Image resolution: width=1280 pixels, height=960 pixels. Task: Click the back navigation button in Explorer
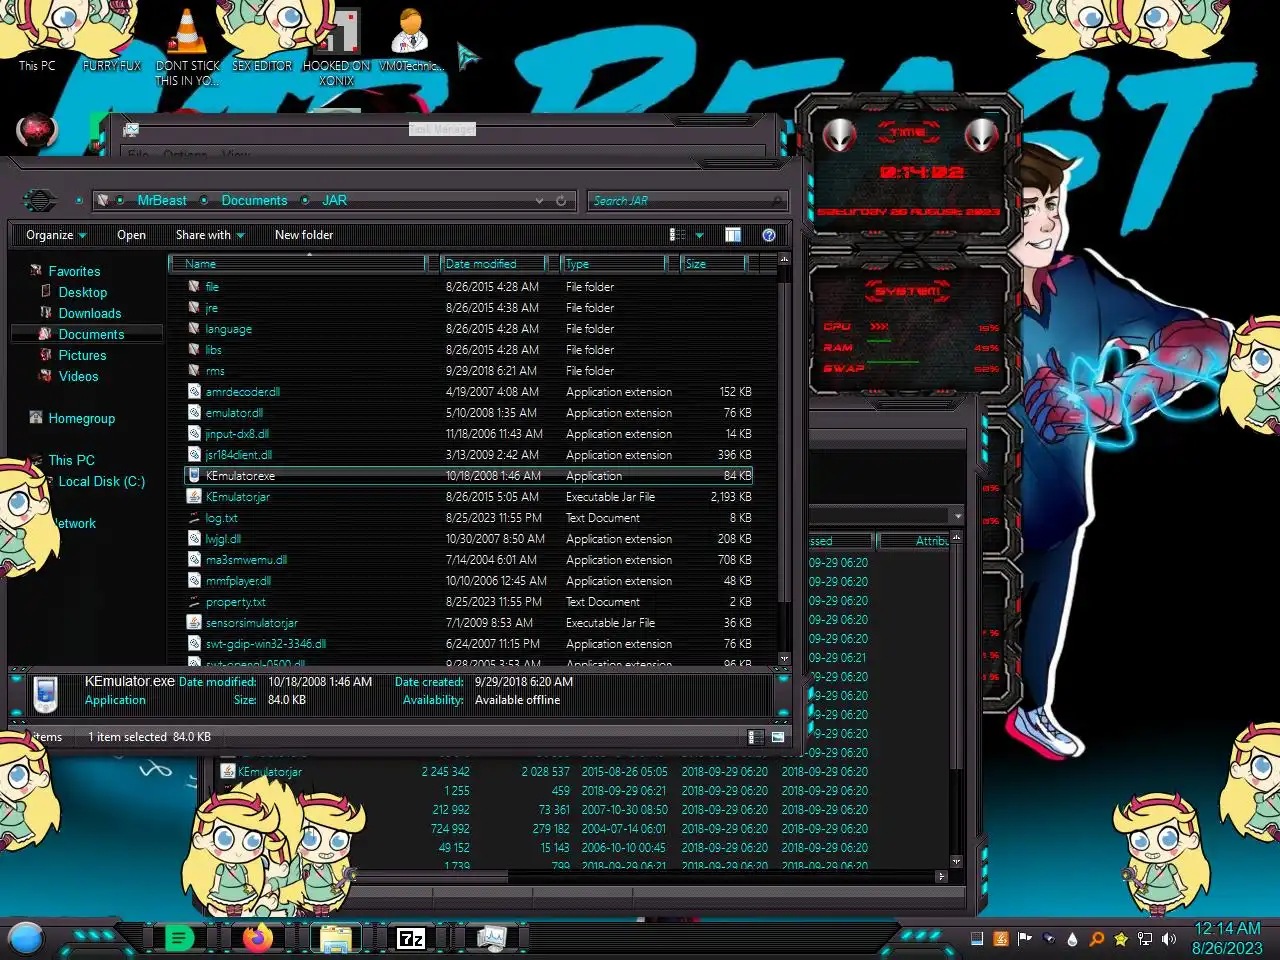coord(39,201)
